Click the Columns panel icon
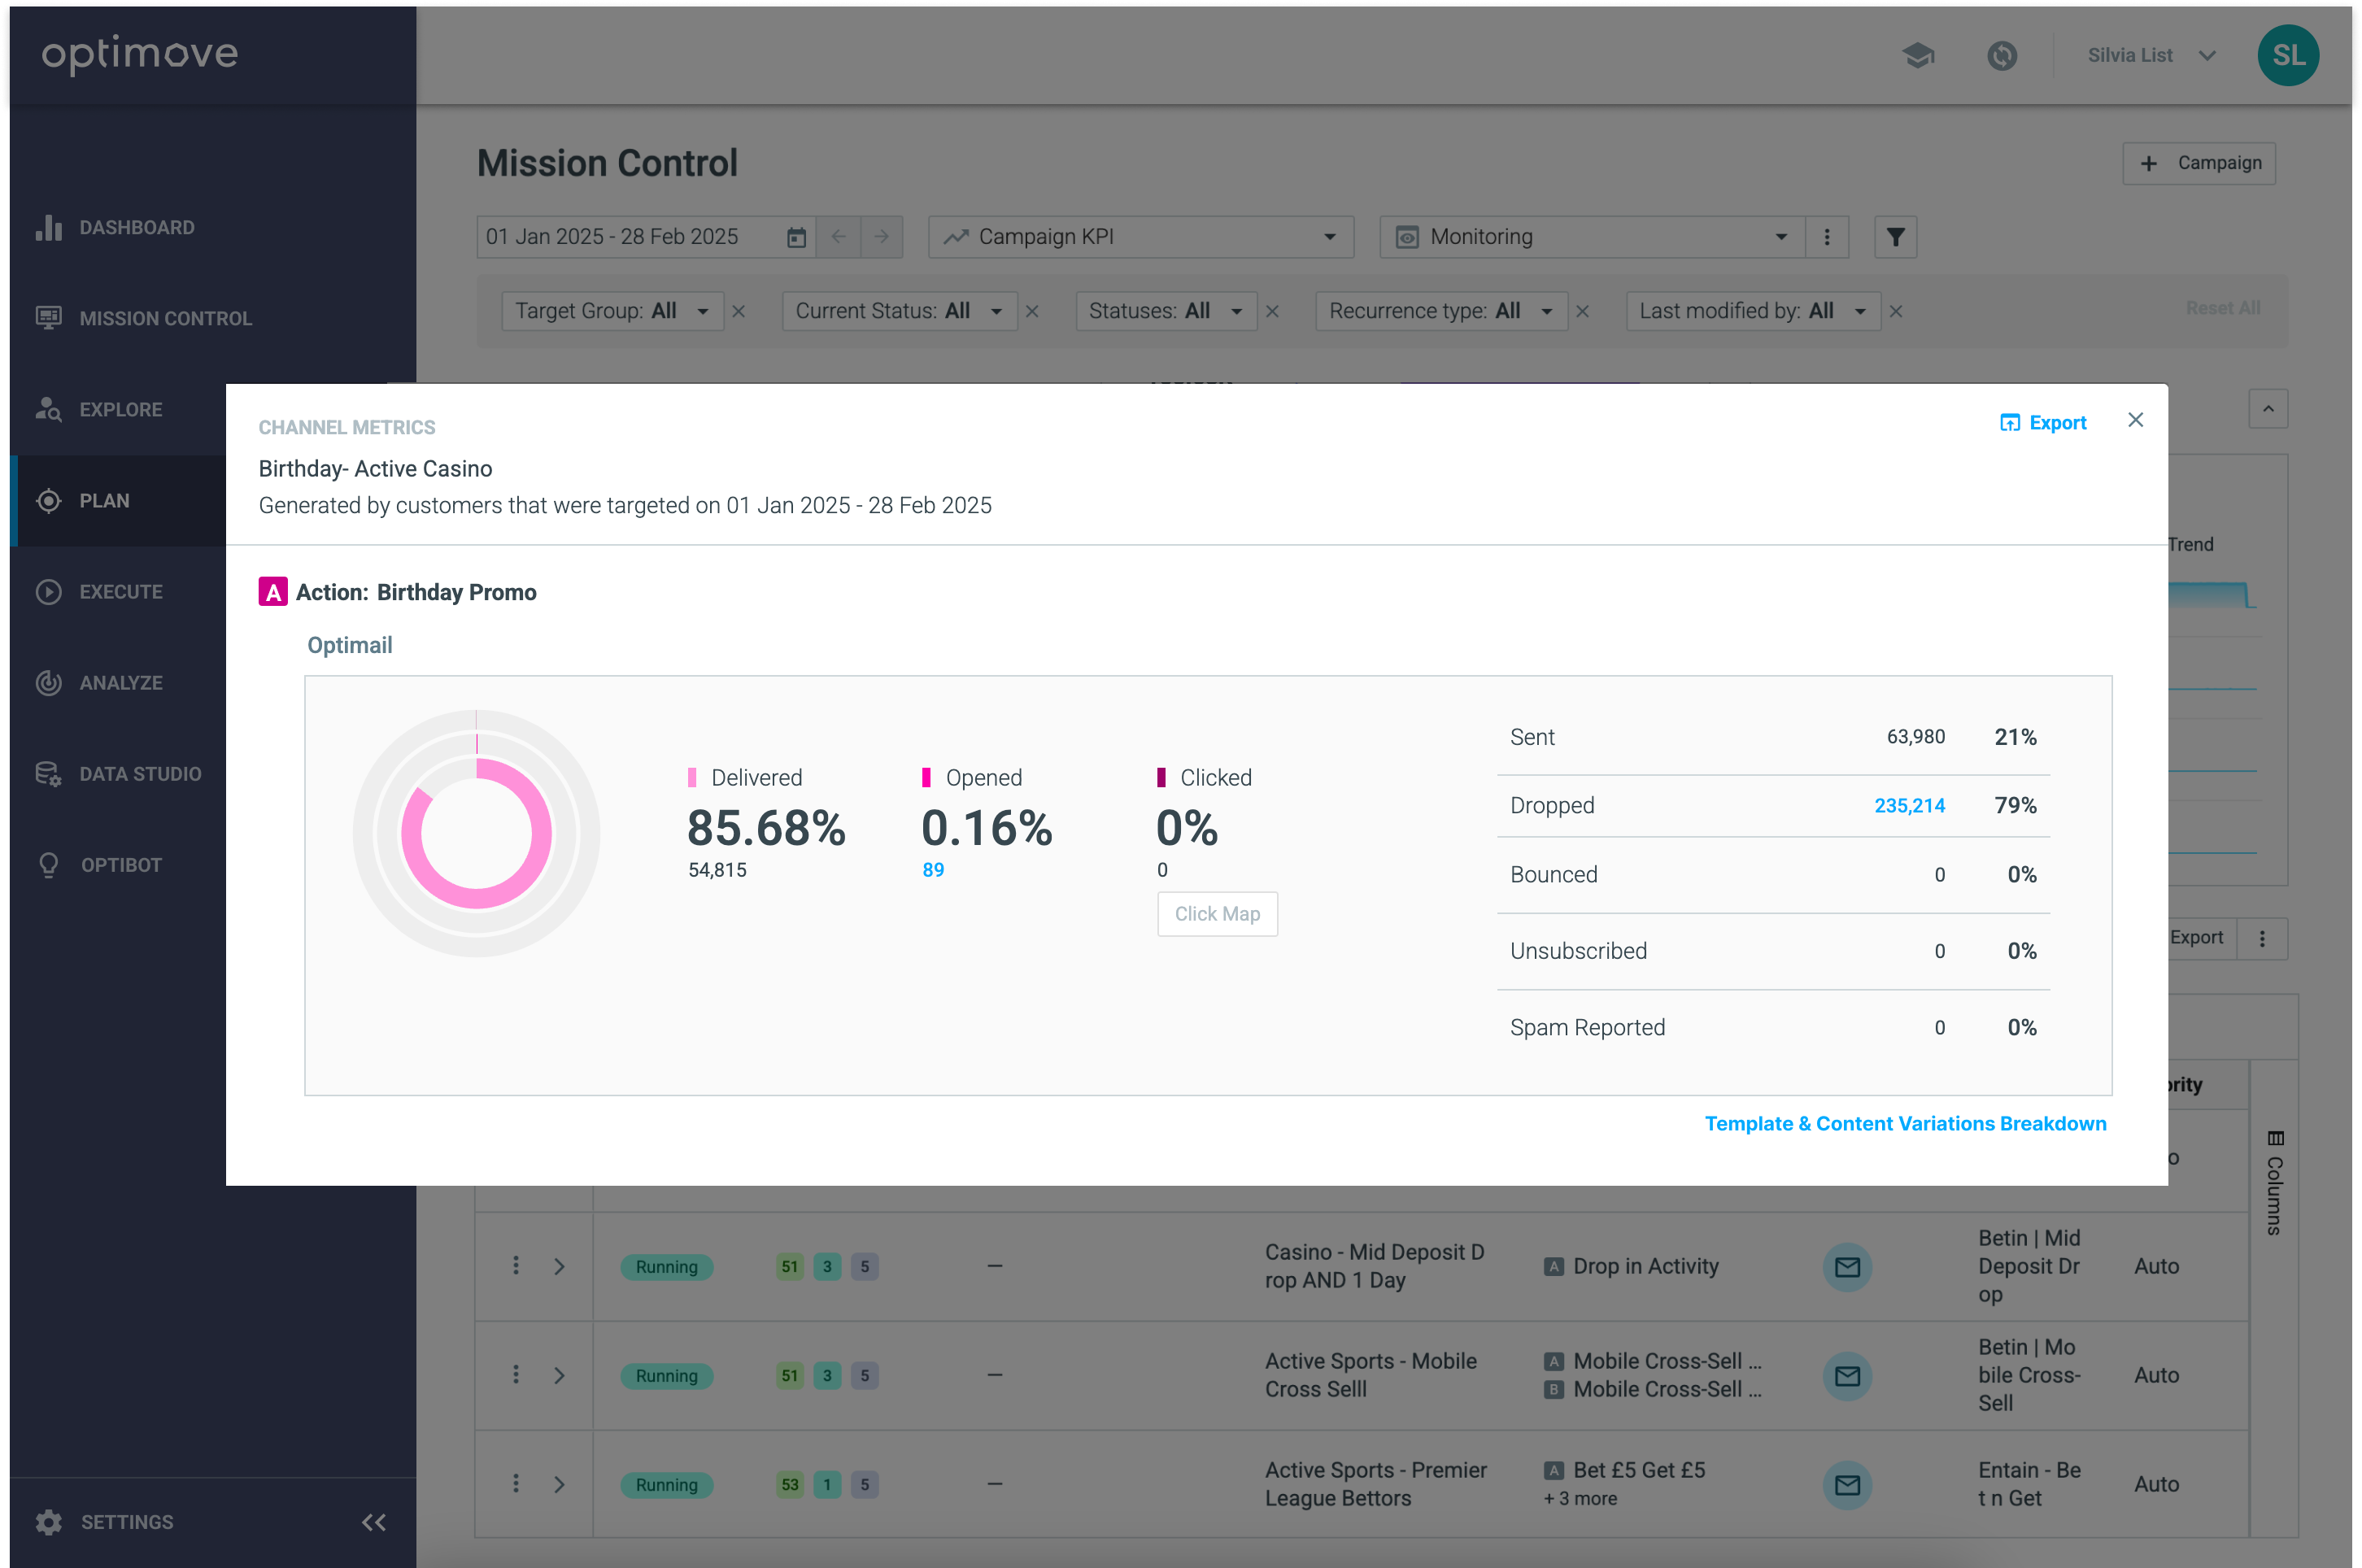Image resolution: width=2362 pixels, height=1568 pixels. pyautogui.click(x=2275, y=1138)
